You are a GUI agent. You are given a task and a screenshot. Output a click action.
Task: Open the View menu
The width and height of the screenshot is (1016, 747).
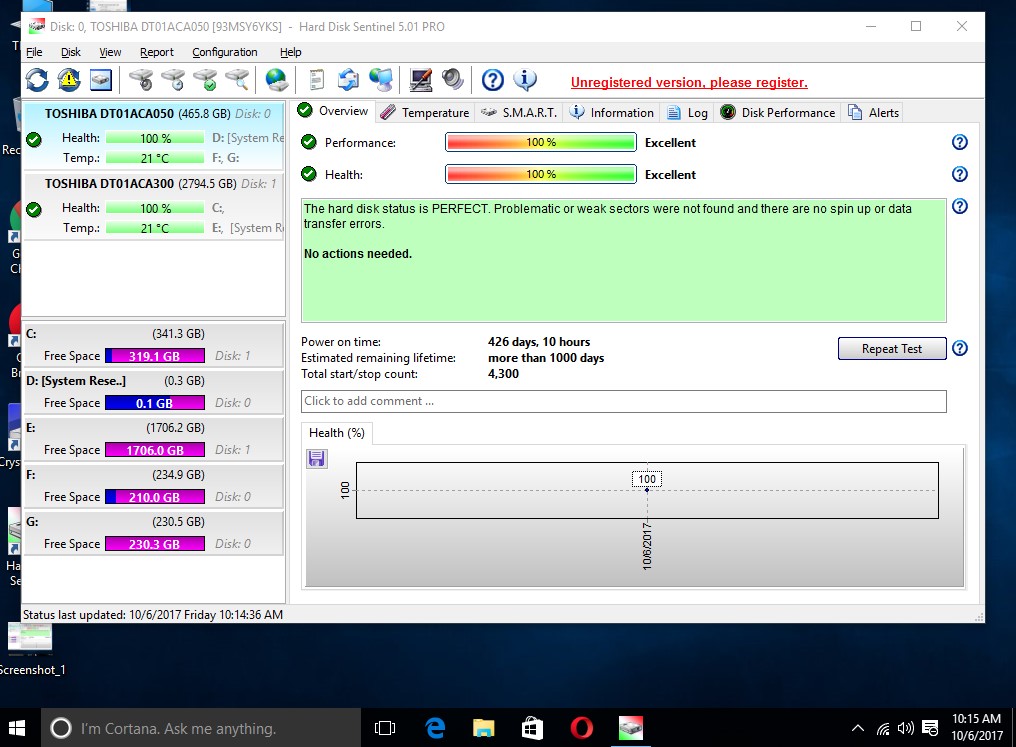pos(110,52)
